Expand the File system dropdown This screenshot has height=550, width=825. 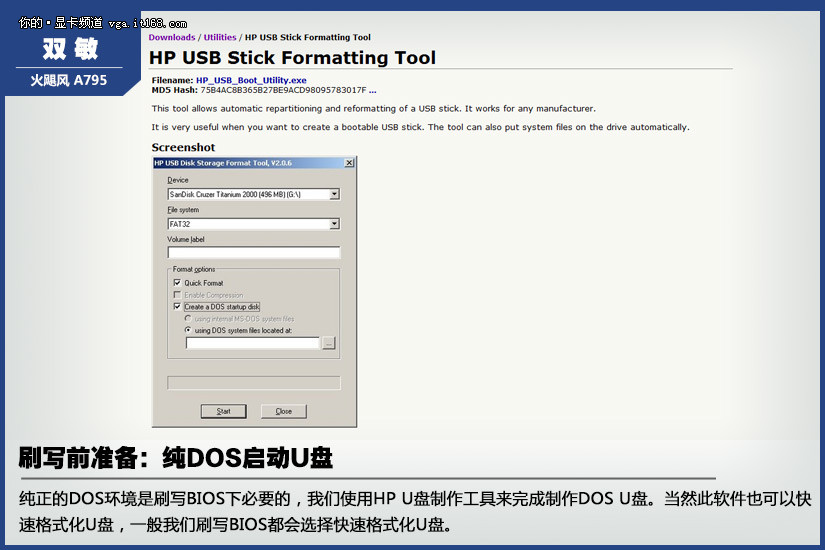(x=334, y=224)
